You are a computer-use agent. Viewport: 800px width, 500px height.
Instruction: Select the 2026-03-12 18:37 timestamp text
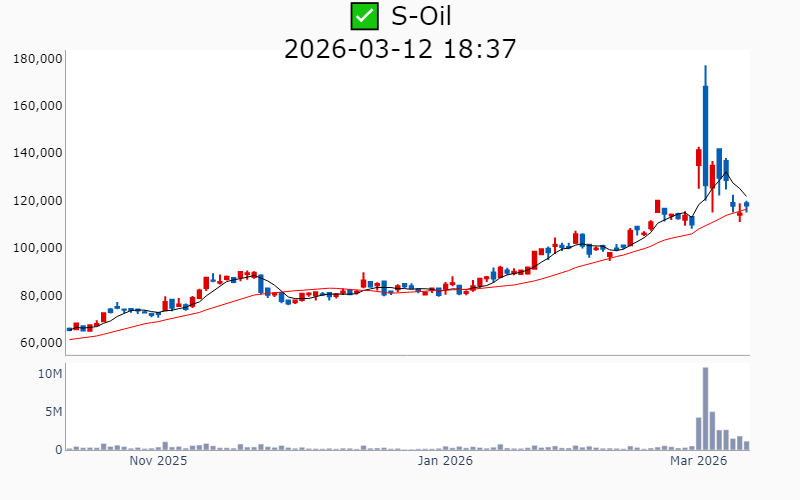[x=400, y=48]
